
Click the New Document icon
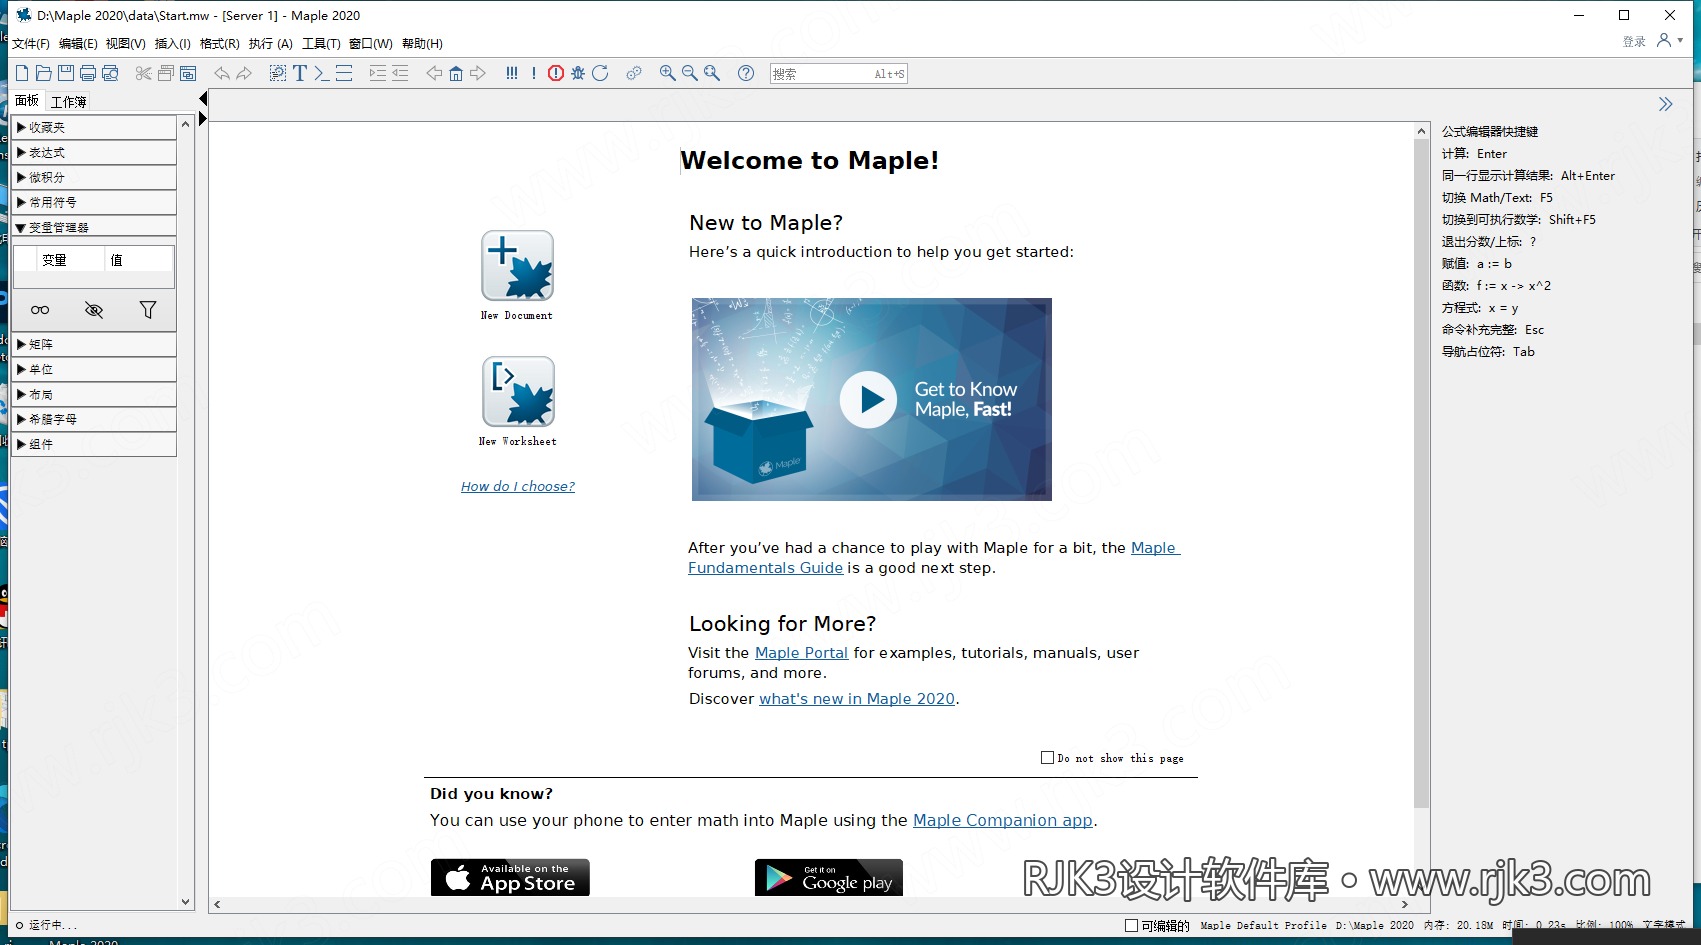[x=517, y=266]
